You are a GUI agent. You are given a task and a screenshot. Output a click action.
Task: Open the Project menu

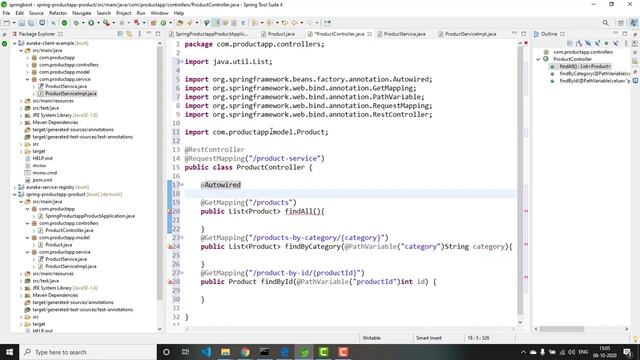tap(124, 13)
